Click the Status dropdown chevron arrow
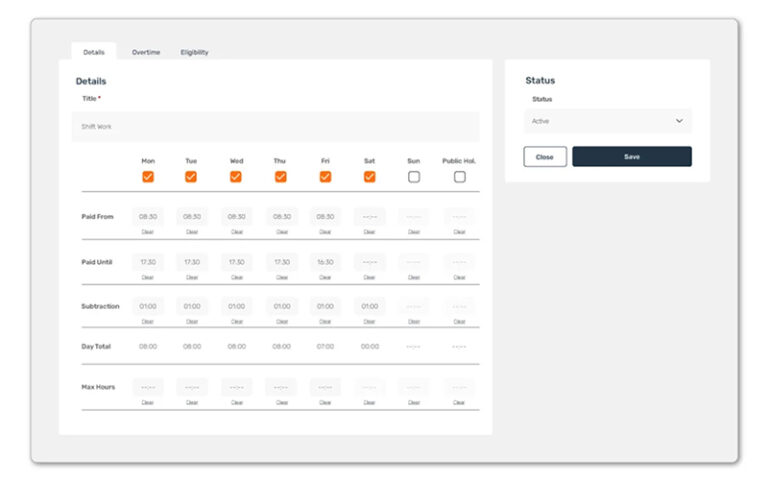Viewport: 768px width, 480px height. point(679,121)
